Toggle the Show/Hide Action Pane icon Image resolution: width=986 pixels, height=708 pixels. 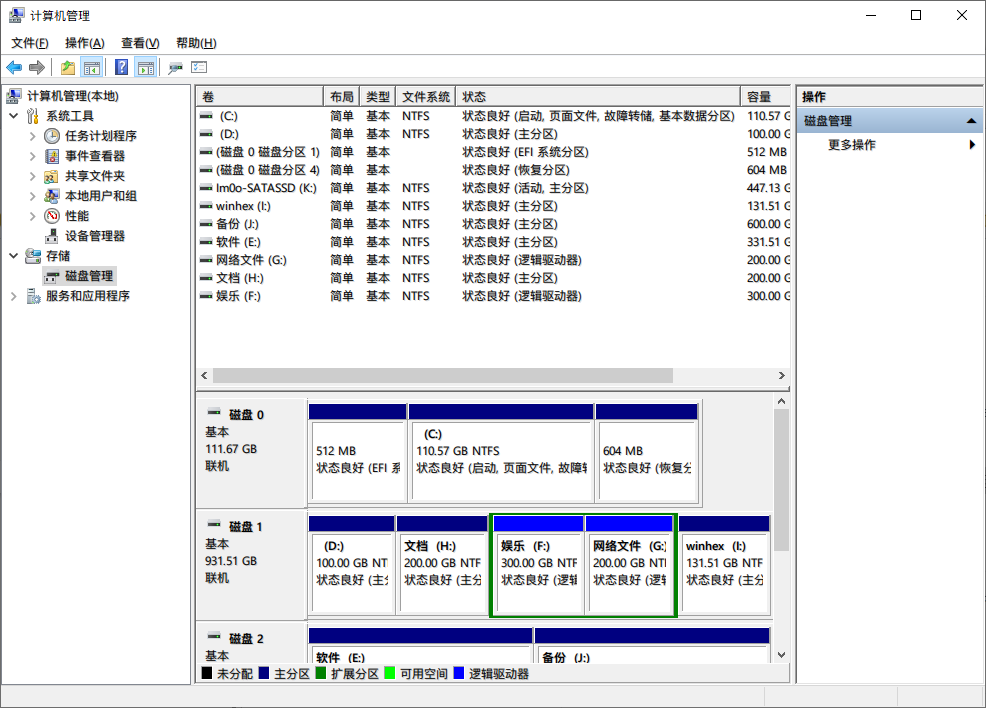146,67
